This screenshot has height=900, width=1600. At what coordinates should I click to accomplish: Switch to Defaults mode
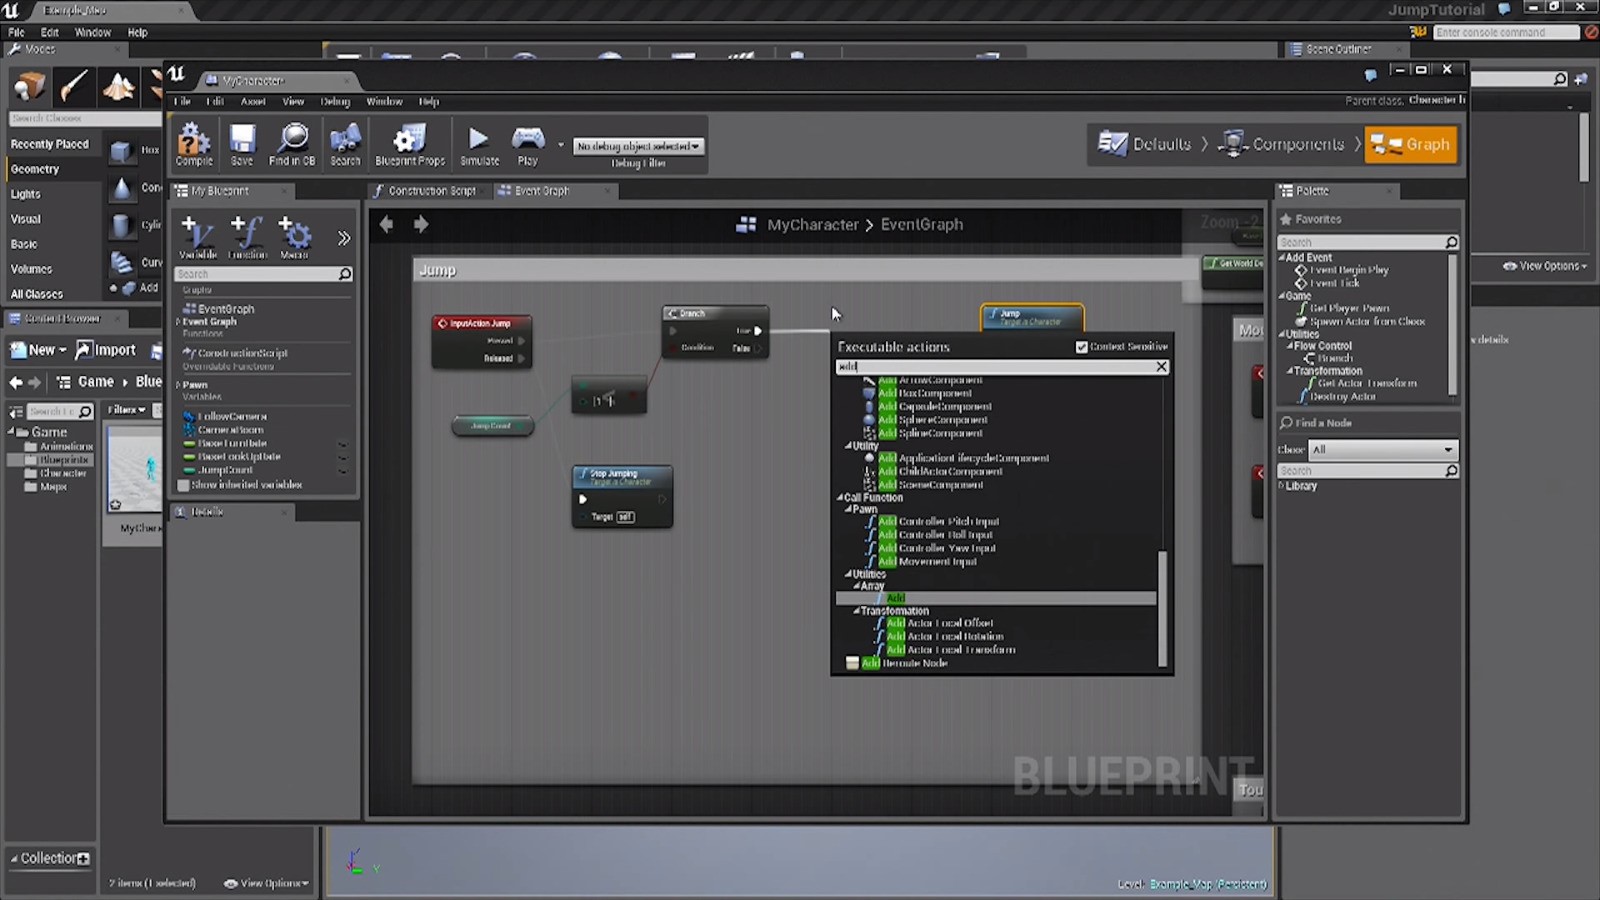pos(1146,144)
